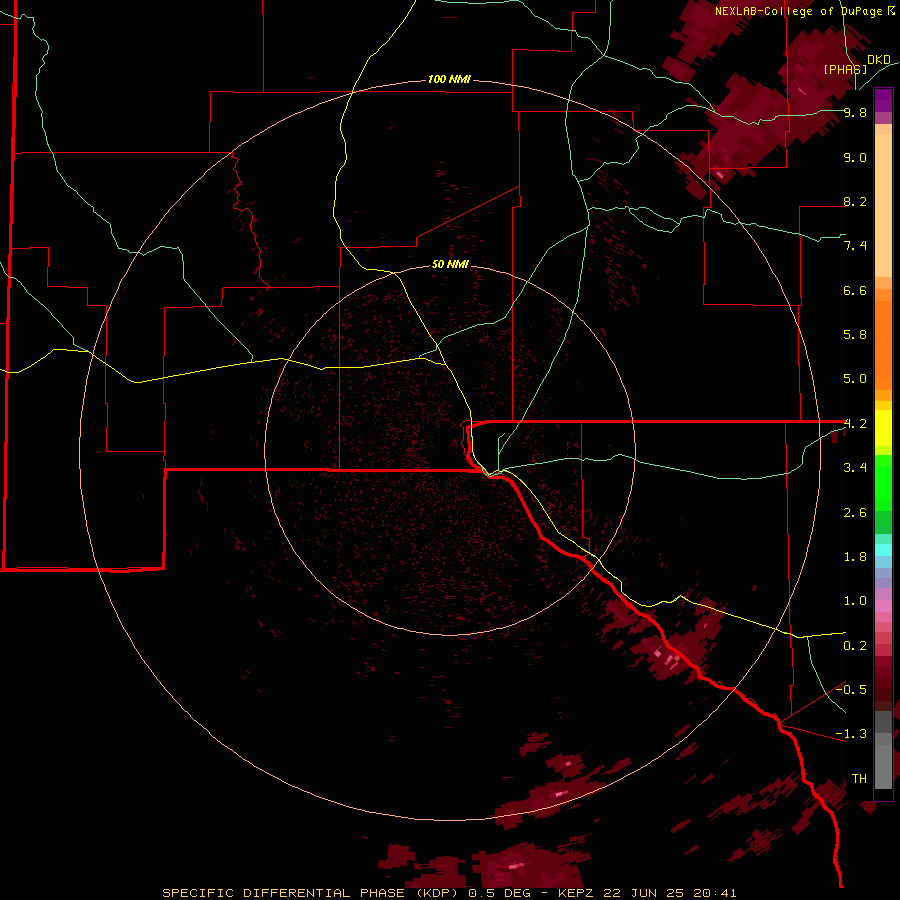Click the TH threshold label
Image resolution: width=900 pixels, height=900 pixels.
coord(859,778)
